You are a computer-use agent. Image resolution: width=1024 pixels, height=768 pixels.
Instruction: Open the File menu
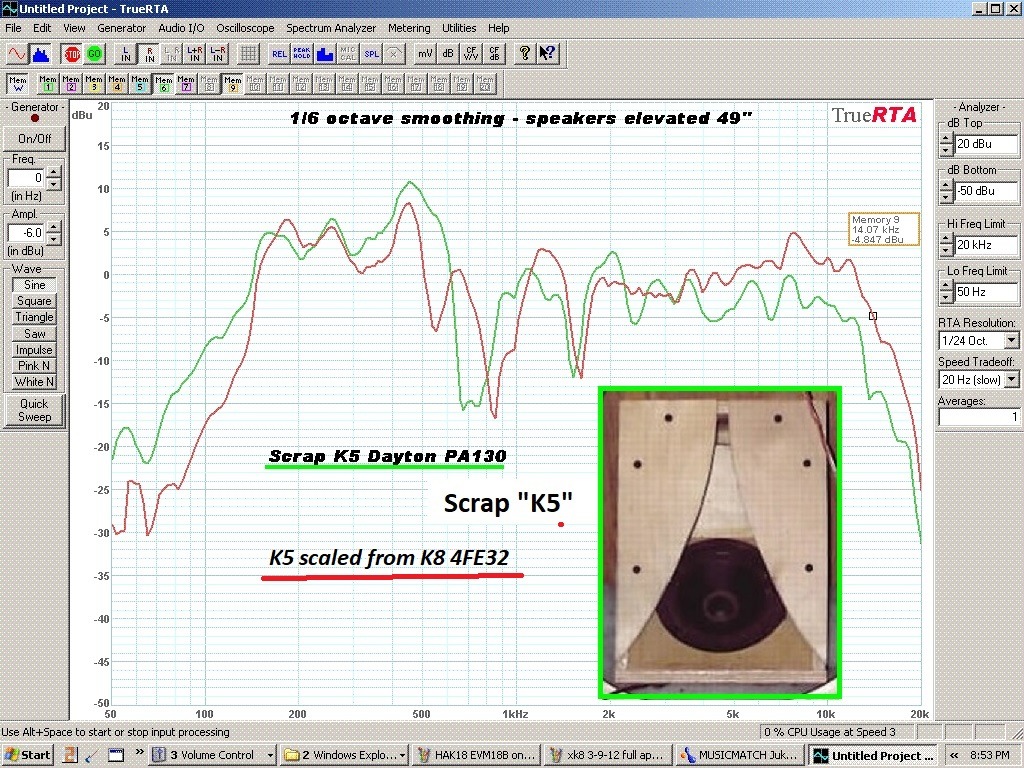pos(13,28)
